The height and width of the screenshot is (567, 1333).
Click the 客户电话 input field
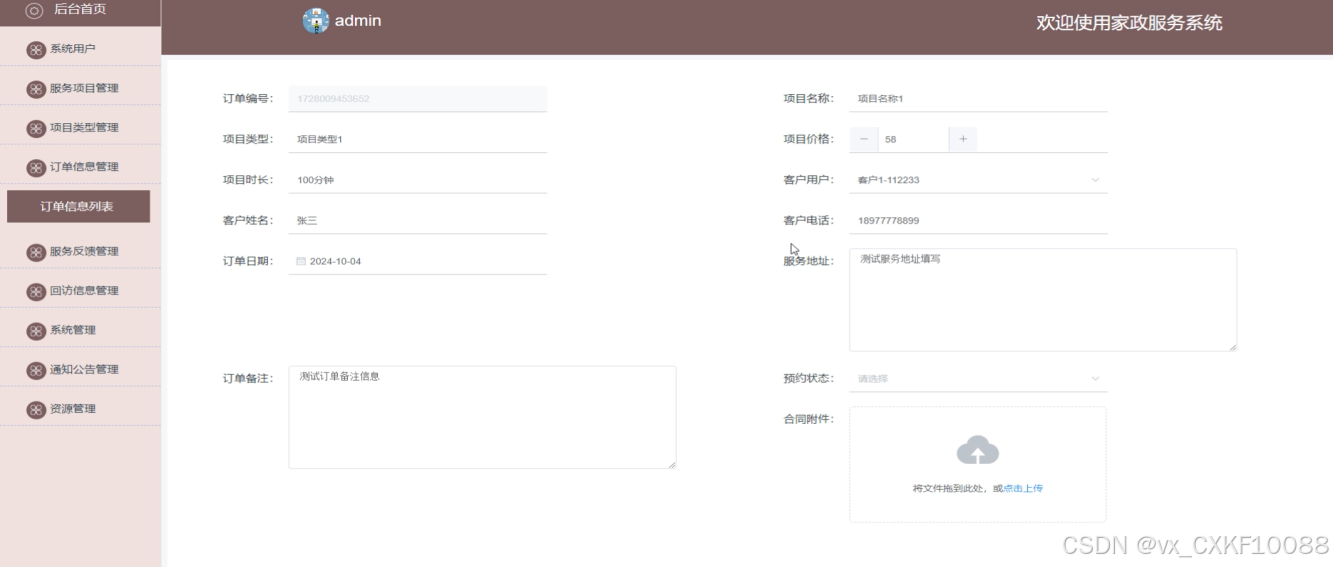click(978, 220)
